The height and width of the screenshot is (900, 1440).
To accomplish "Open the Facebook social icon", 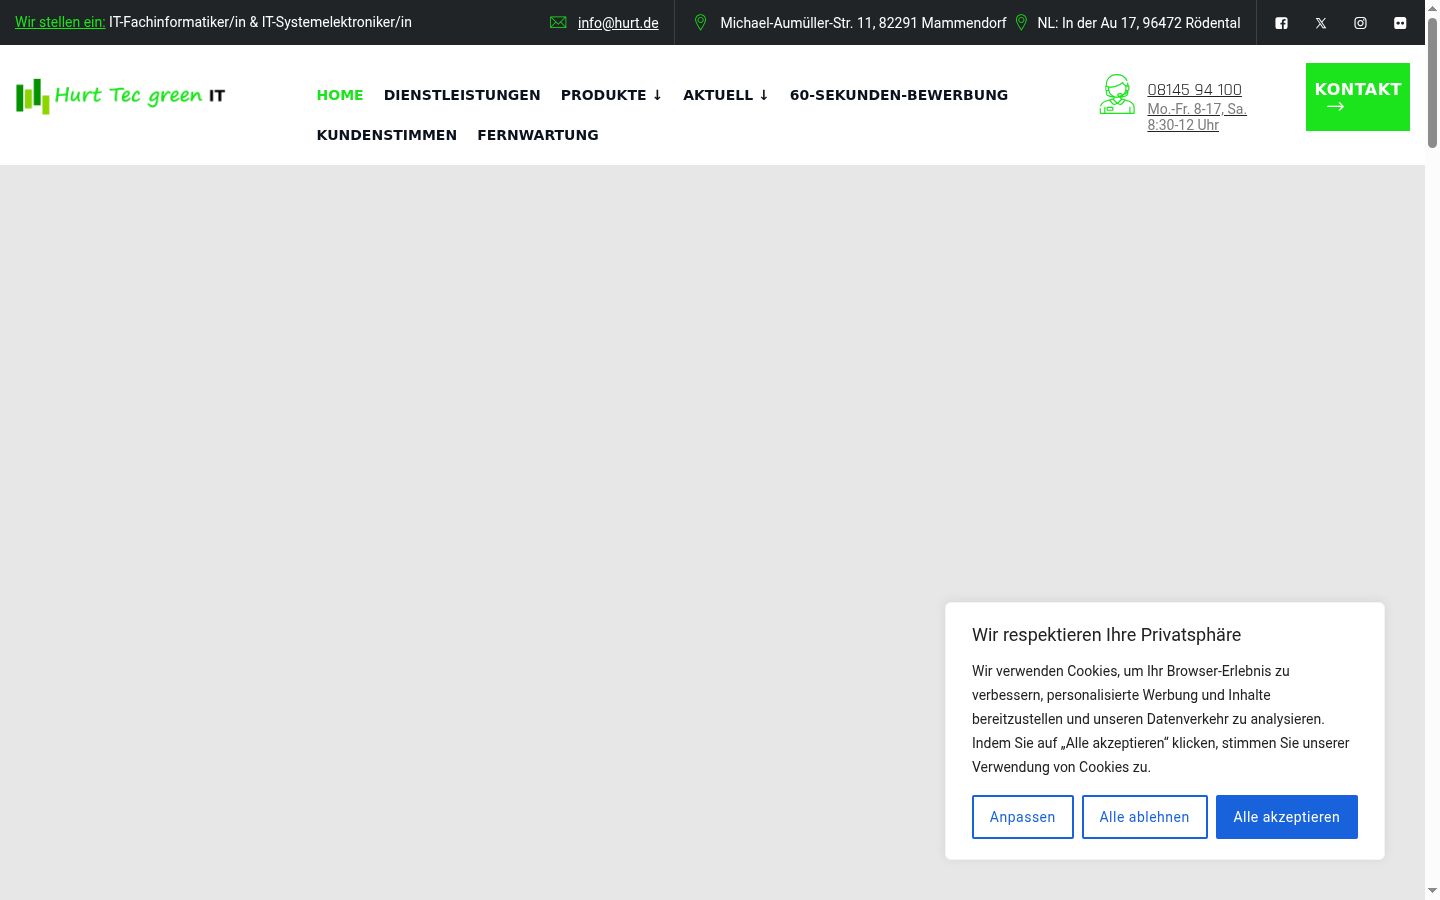I will coord(1281,23).
